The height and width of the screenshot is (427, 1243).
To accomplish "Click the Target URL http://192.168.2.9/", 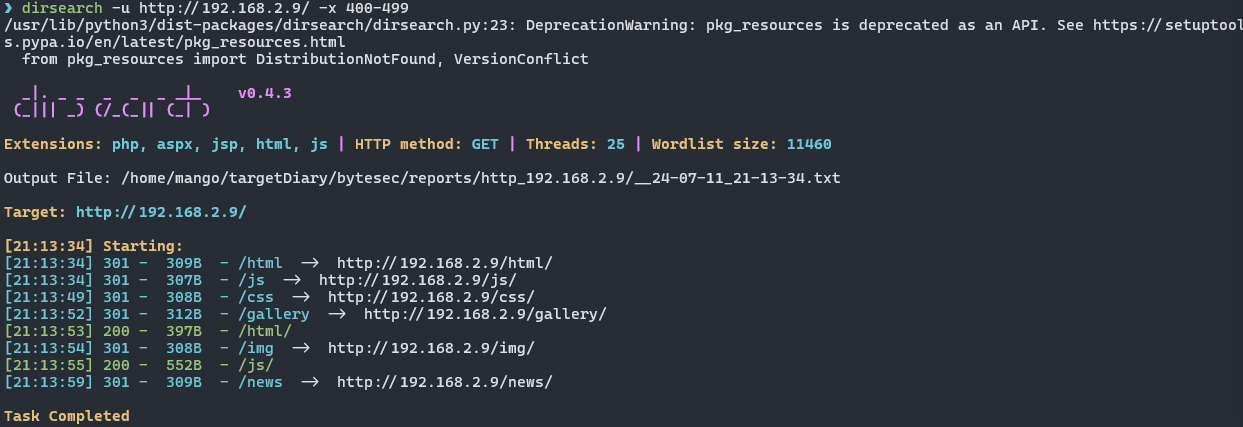I will [x=161, y=212].
